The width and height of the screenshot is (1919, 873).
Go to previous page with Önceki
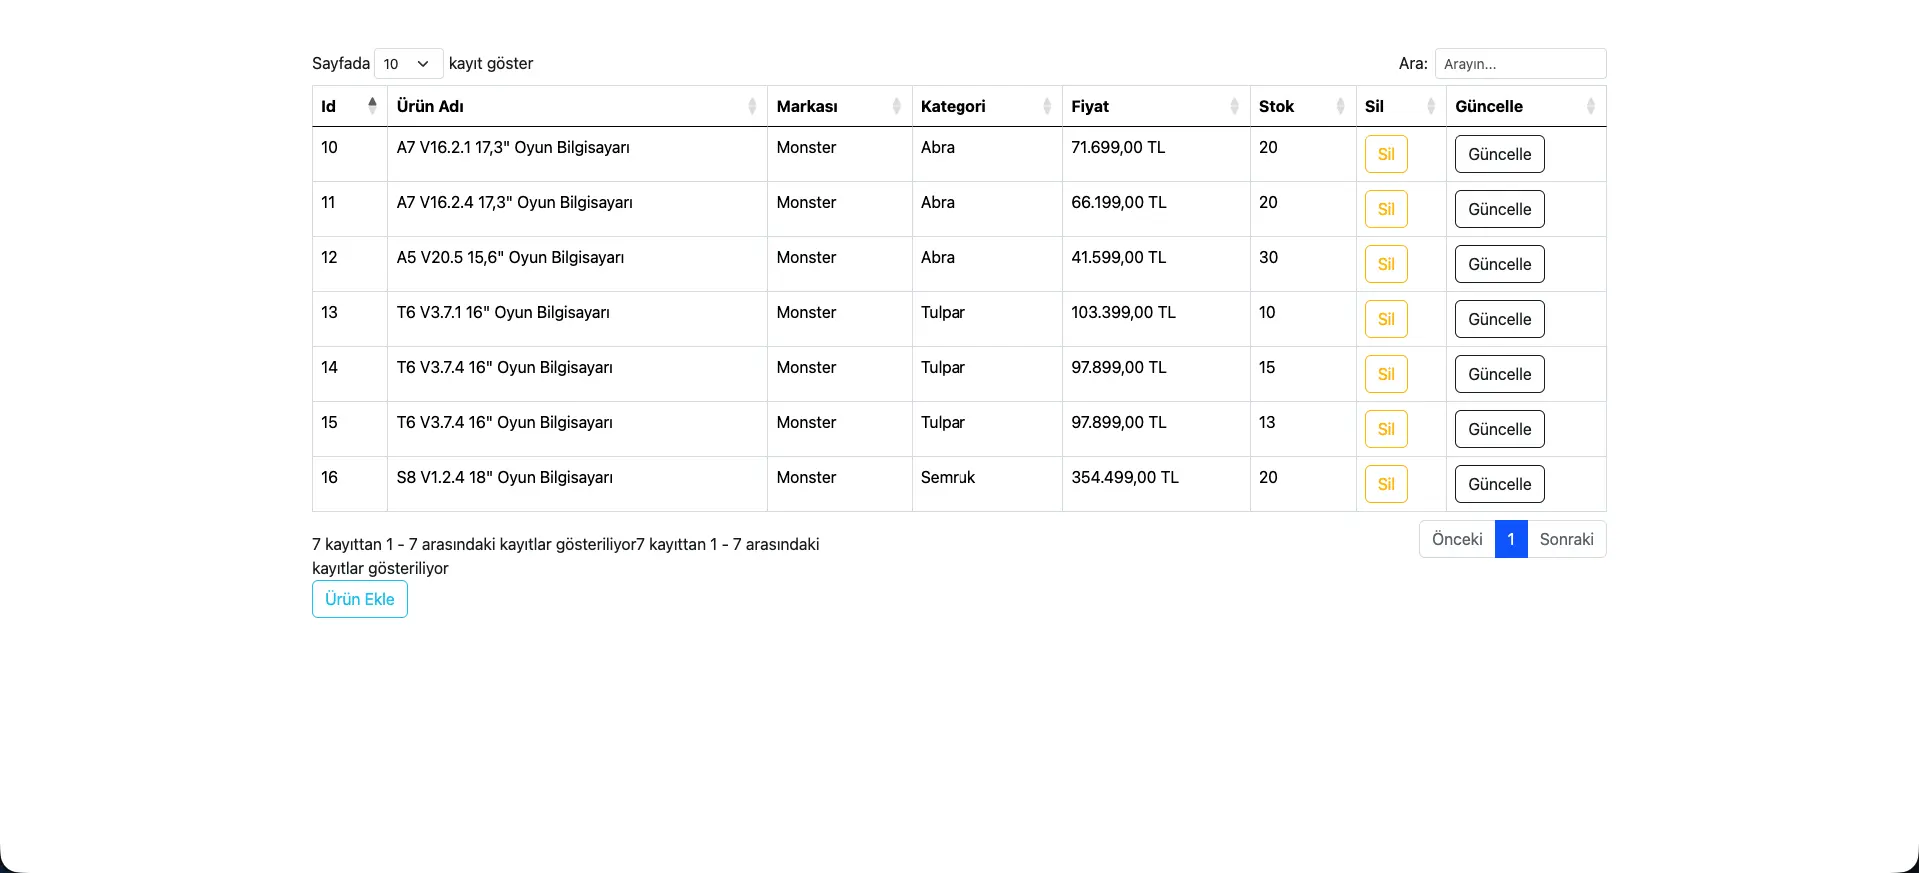click(1457, 539)
